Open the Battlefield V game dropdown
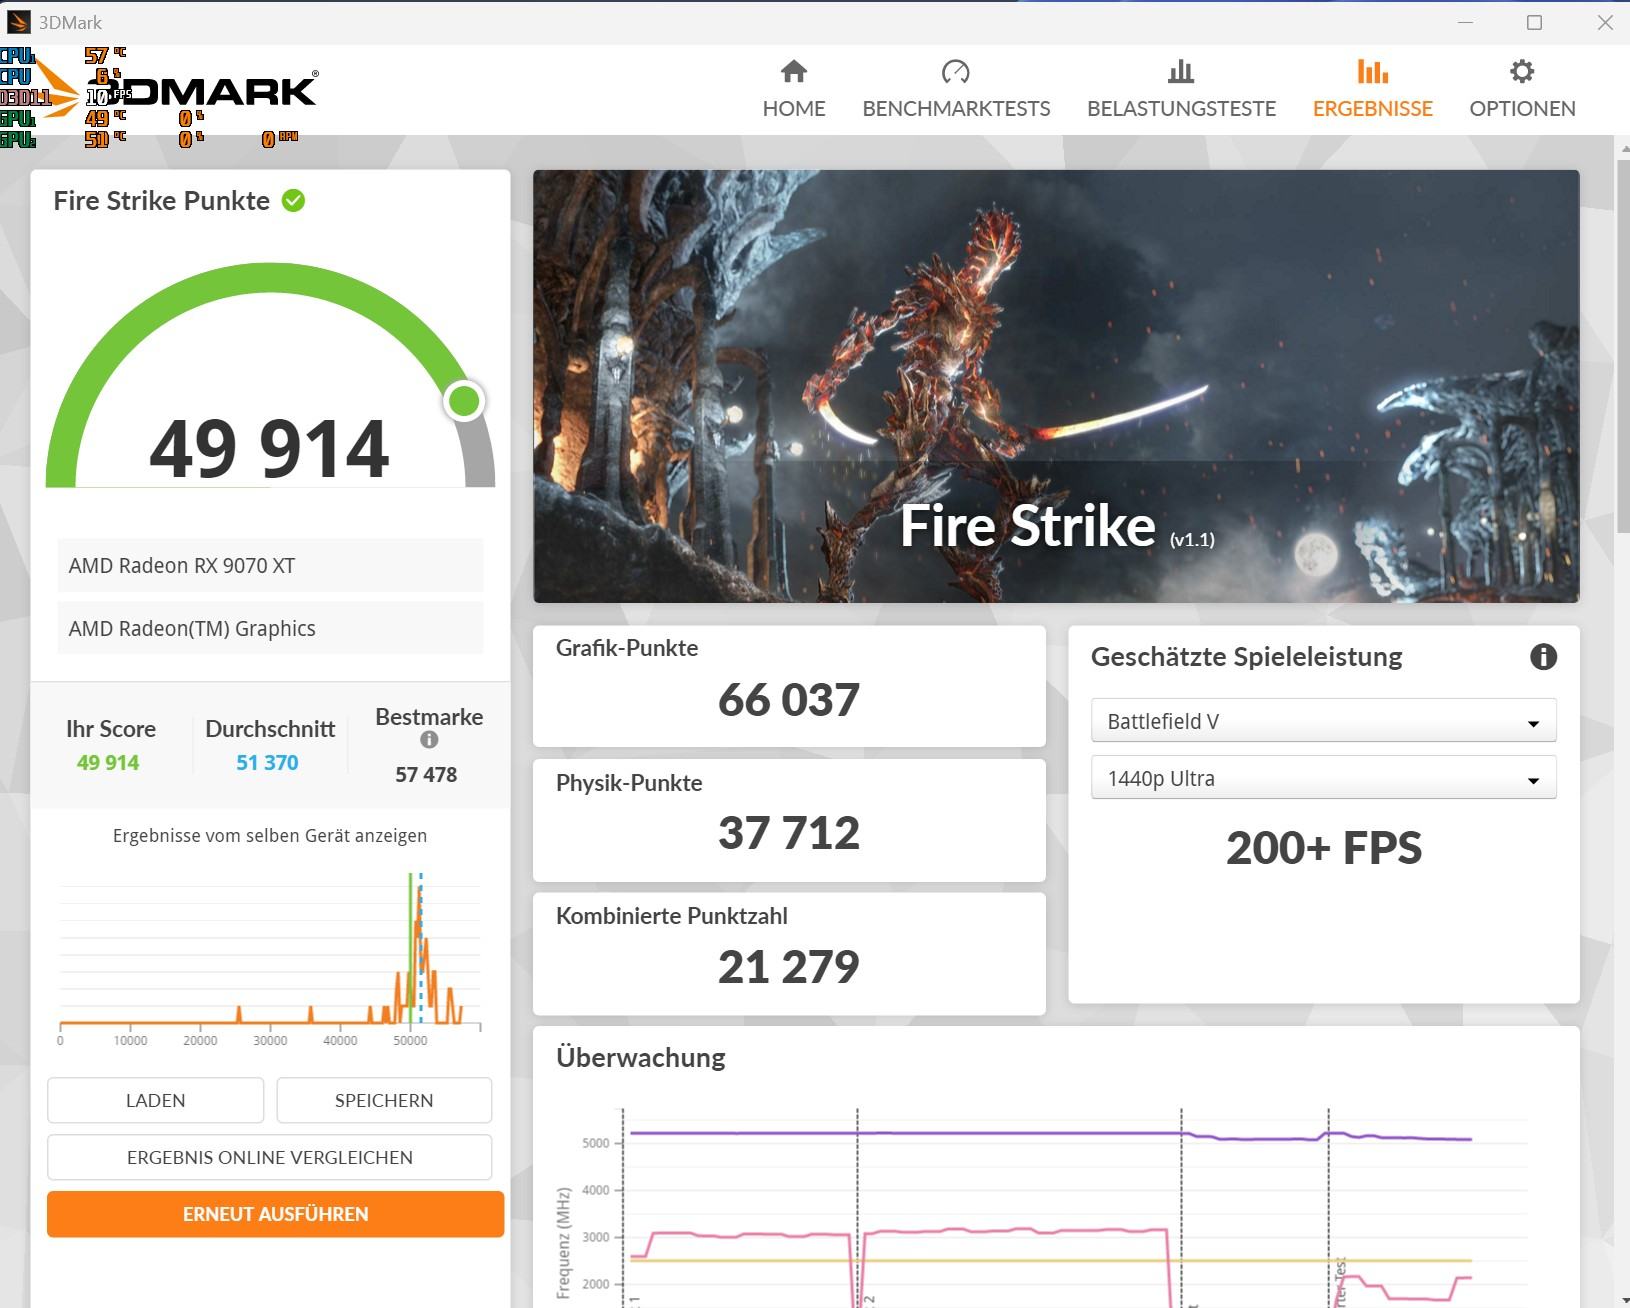 tap(1323, 721)
